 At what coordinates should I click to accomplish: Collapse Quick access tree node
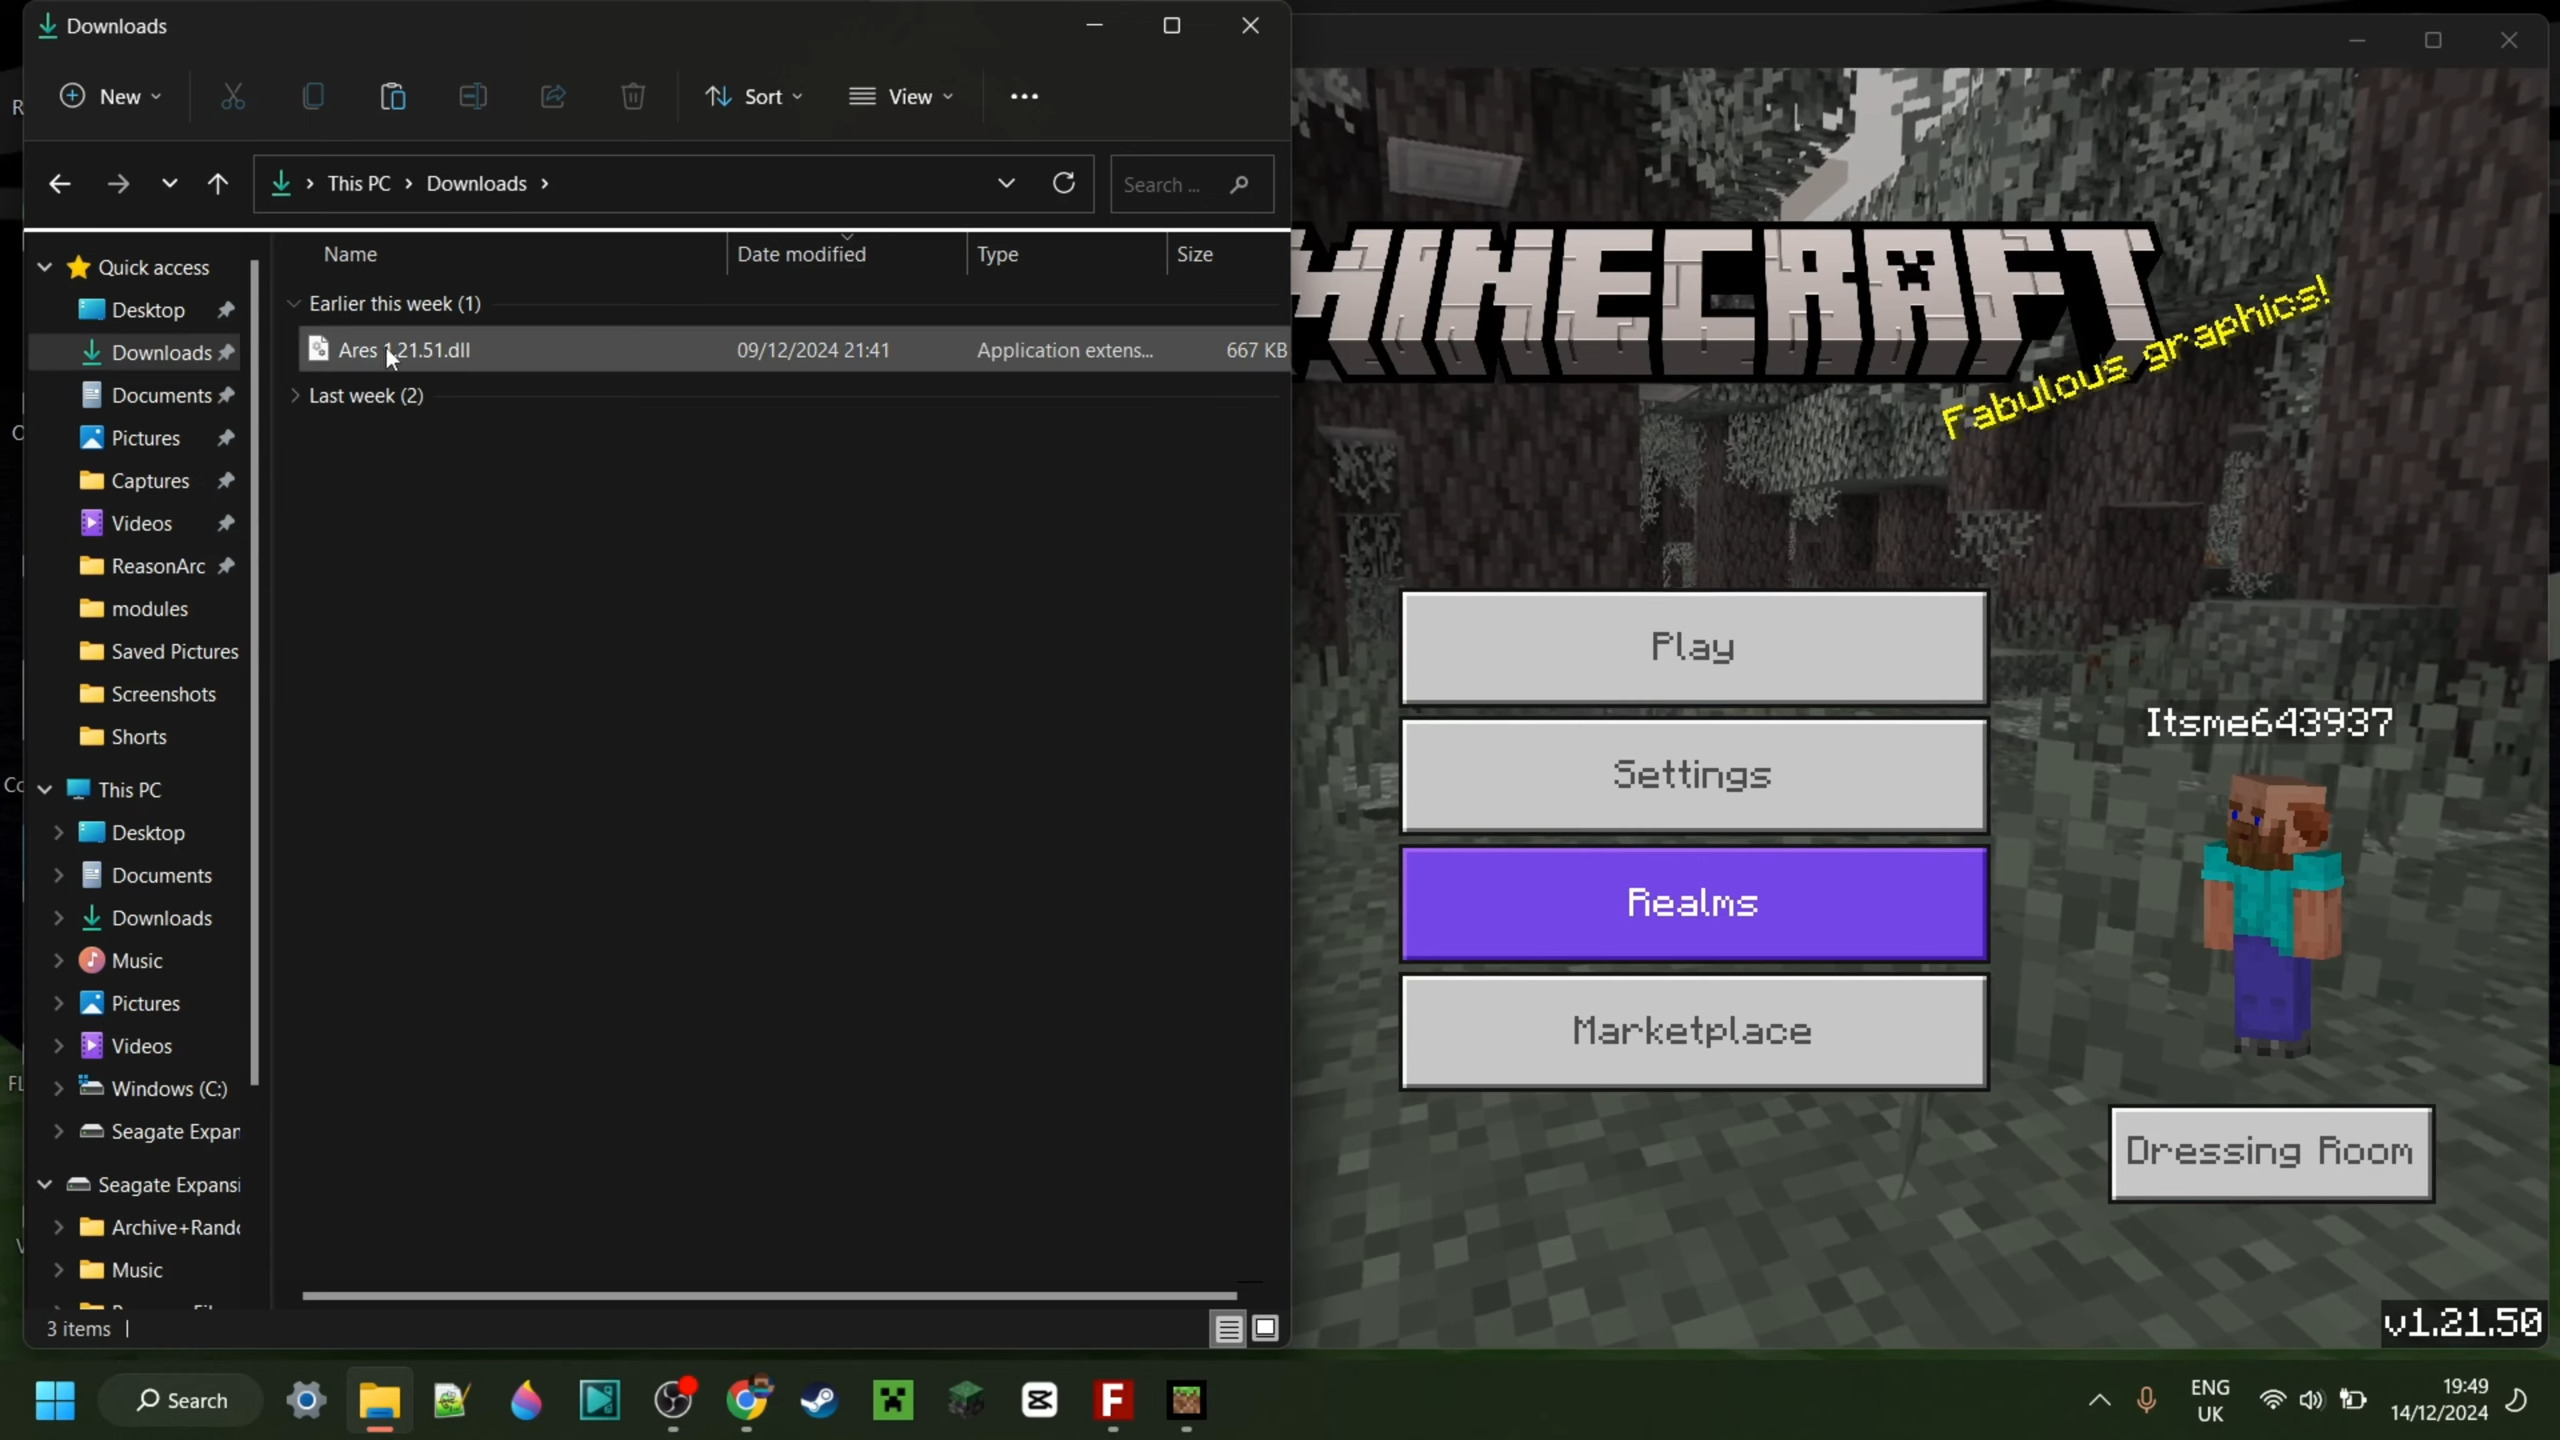pos(45,267)
